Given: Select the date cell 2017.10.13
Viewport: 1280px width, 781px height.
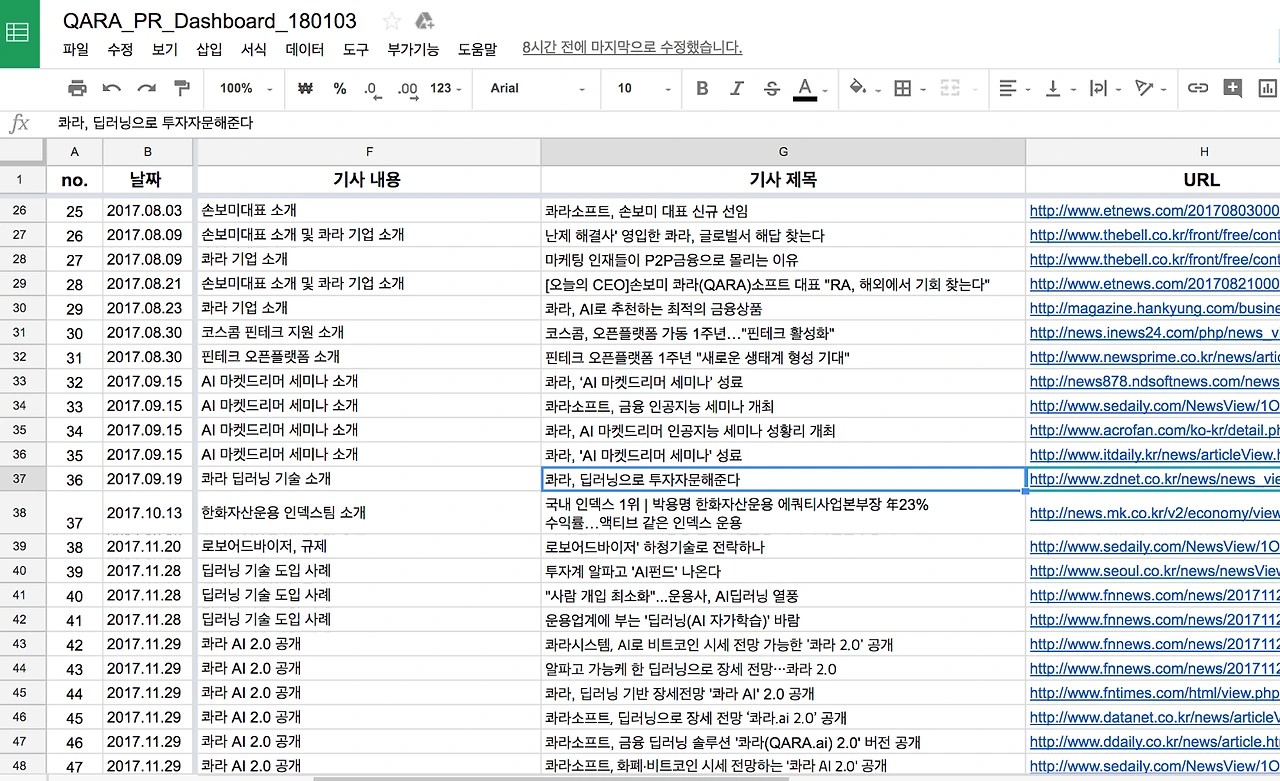Looking at the screenshot, I should tap(147, 513).
